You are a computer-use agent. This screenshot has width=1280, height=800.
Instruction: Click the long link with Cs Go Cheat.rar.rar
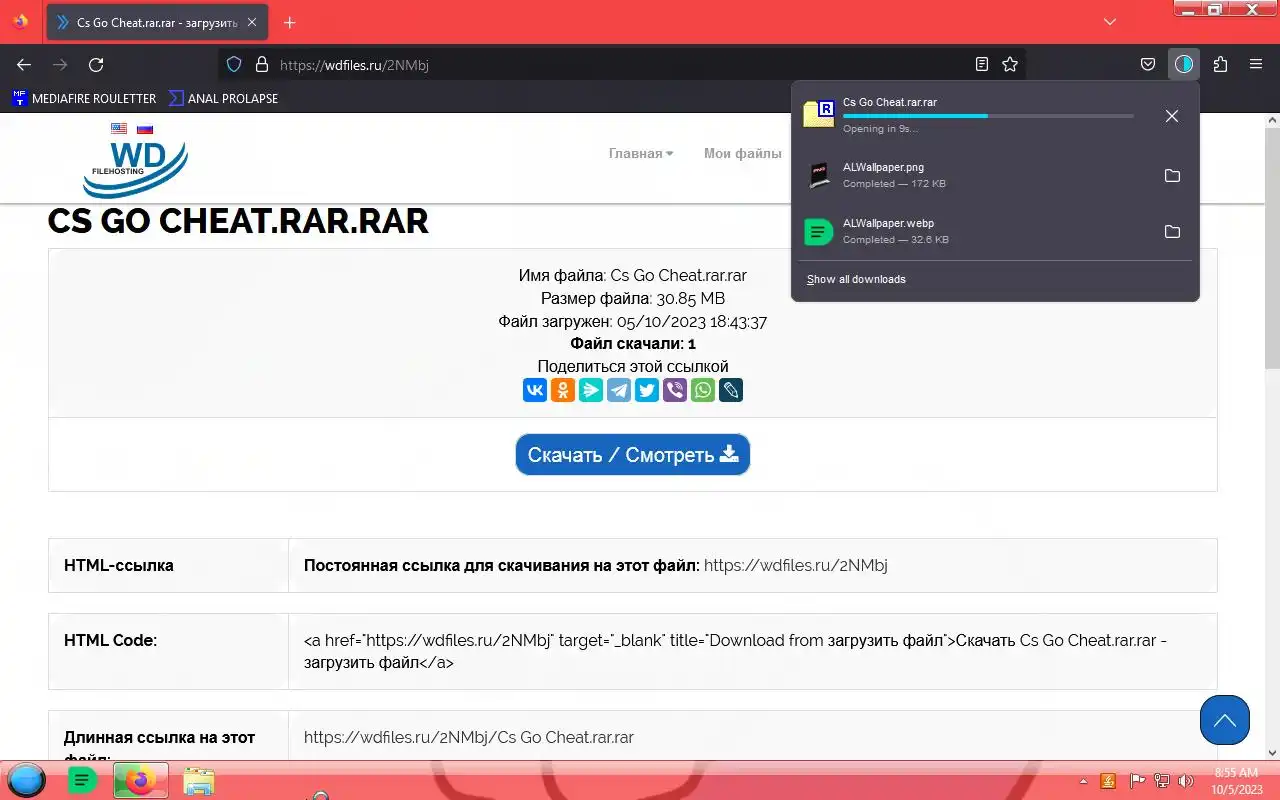pos(469,737)
